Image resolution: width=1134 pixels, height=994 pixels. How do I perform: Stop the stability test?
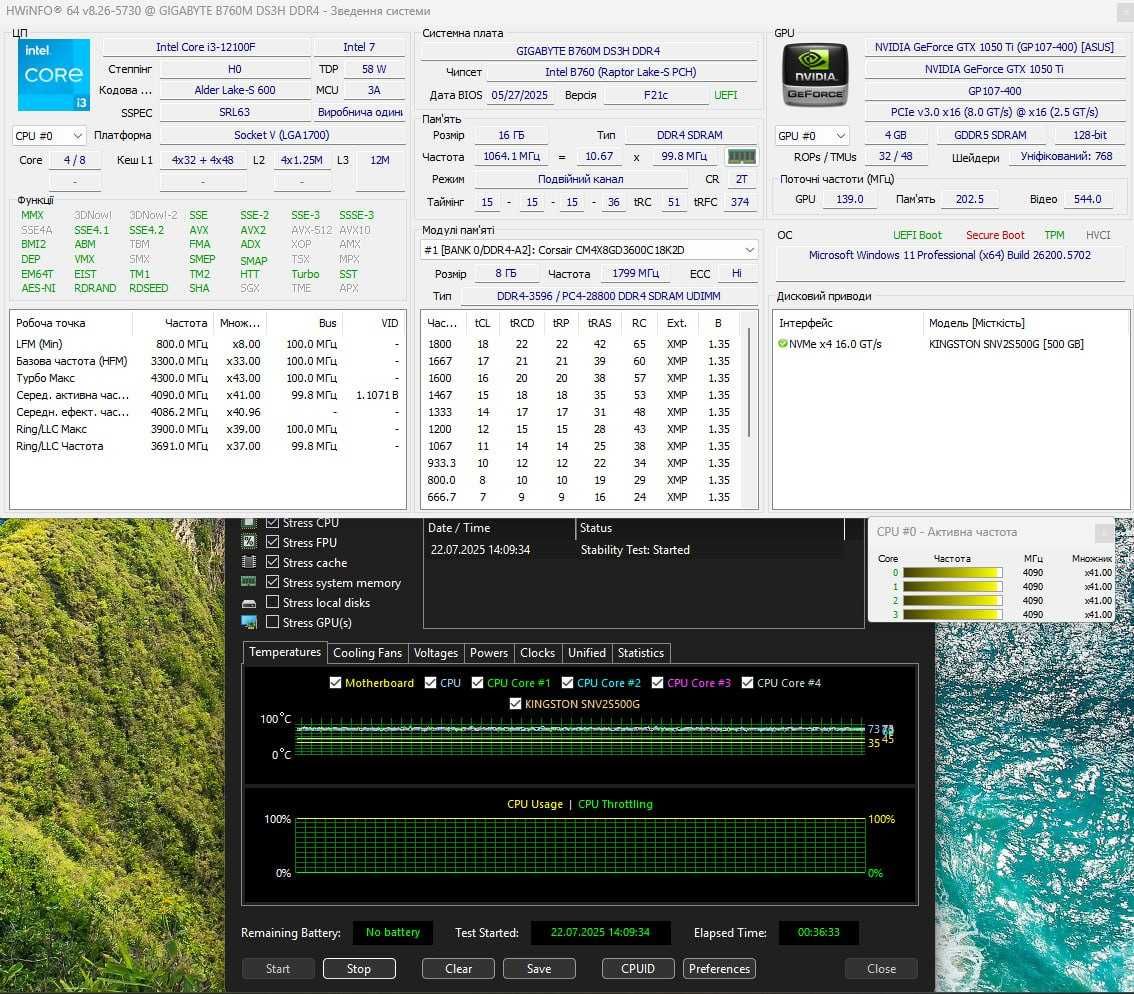coord(359,969)
